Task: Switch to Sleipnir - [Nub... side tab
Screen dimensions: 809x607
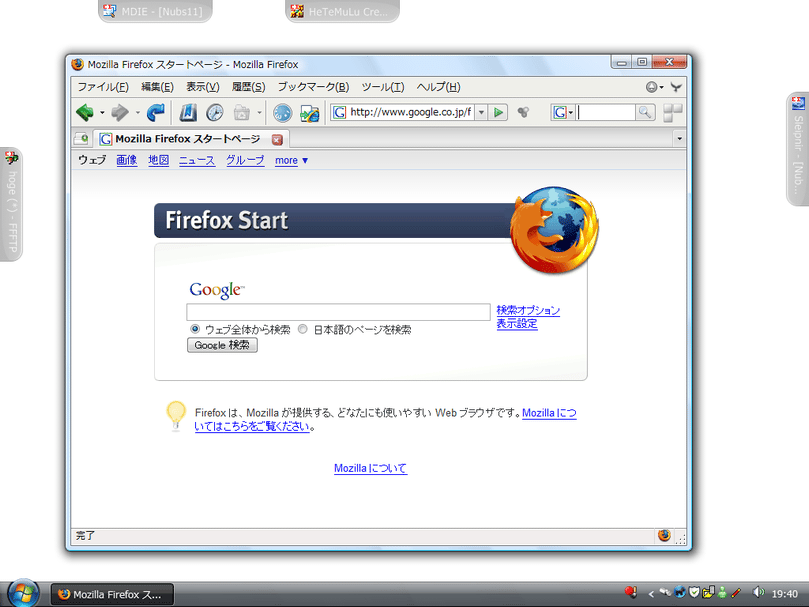Action: [798, 149]
